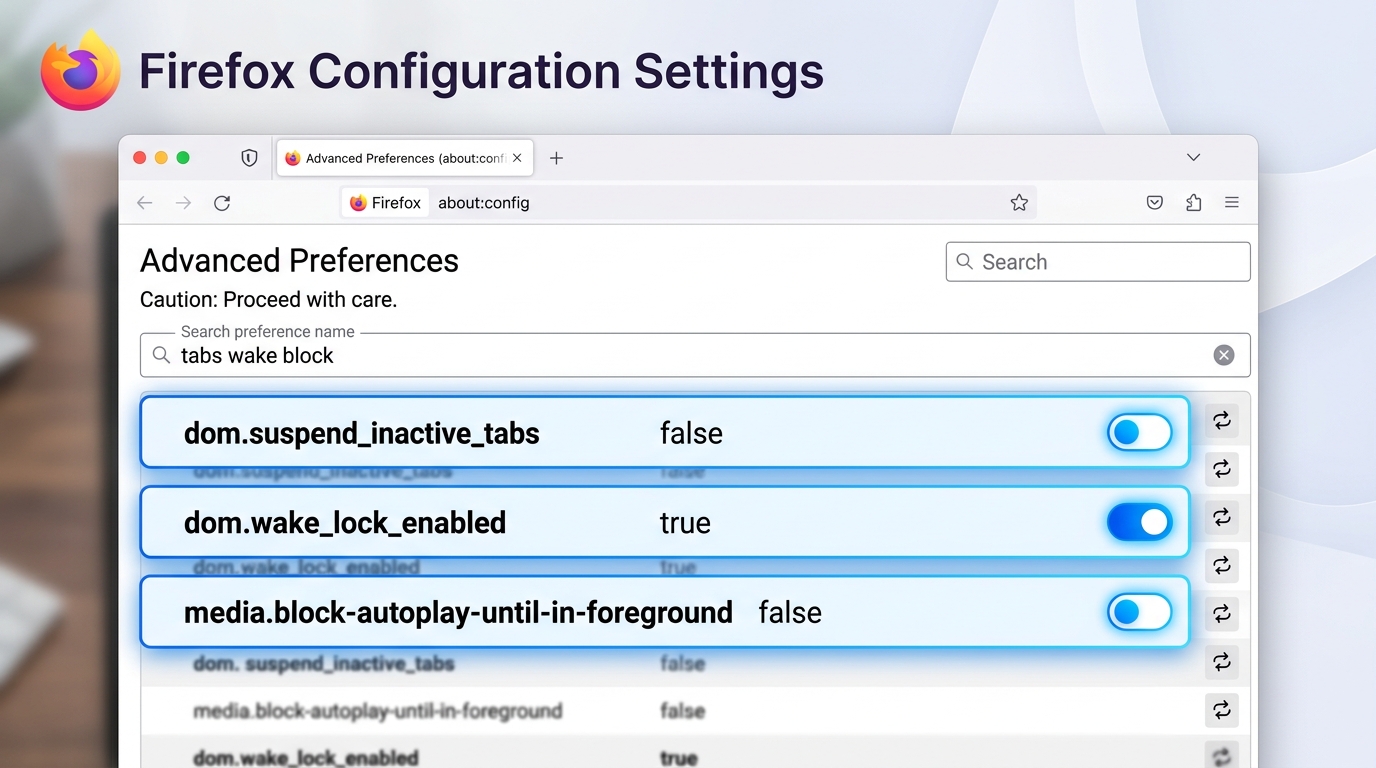Click the Advanced Preferences heading

click(x=299, y=261)
